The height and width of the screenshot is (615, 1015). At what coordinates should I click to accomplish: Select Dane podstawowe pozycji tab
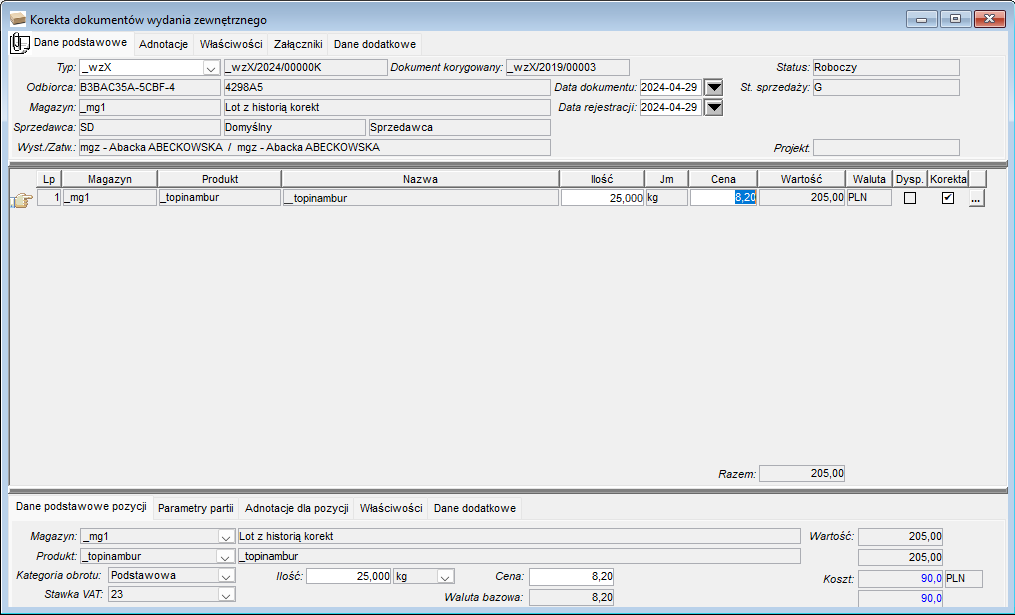coord(82,506)
